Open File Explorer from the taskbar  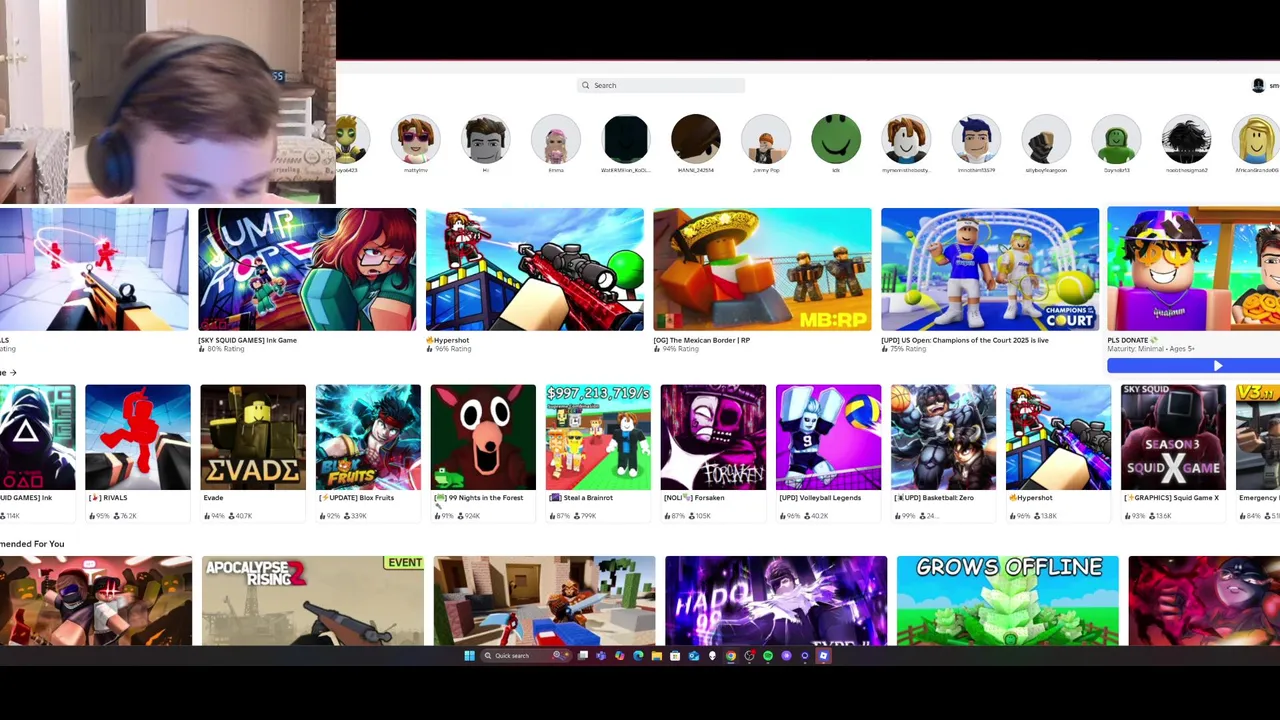click(x=656, y=656)
